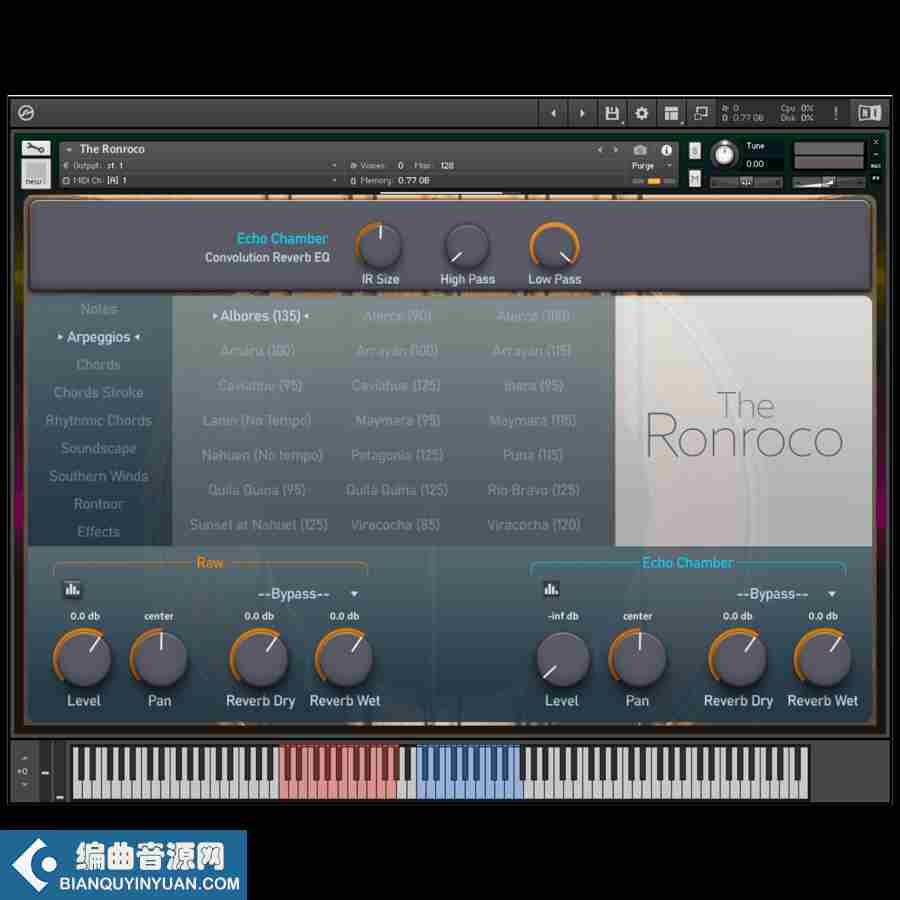Click Raw section mixer bars icon

72,589
